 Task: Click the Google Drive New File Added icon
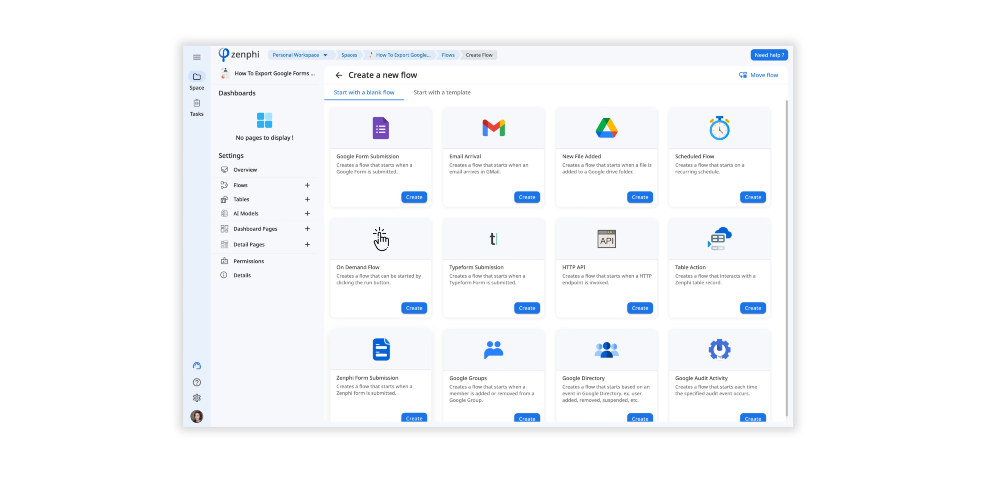click(x=606, y=128)
